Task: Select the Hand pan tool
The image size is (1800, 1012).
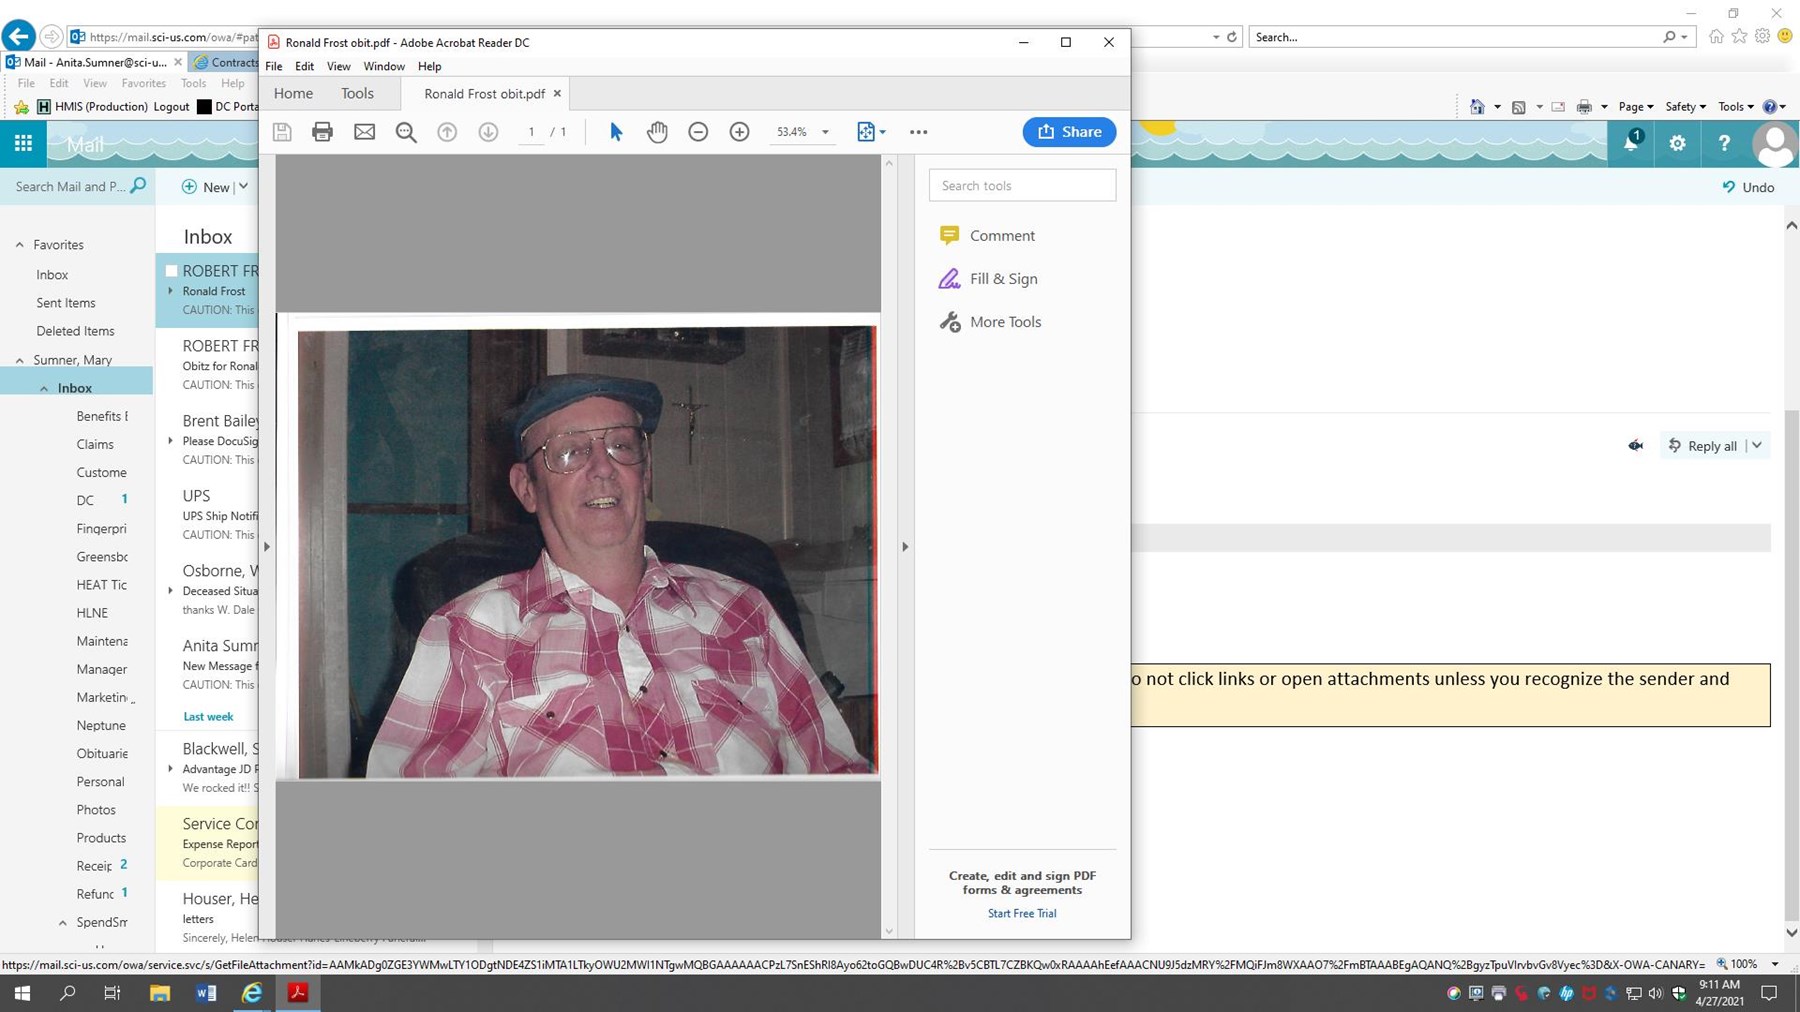Action: pos(657,132)
